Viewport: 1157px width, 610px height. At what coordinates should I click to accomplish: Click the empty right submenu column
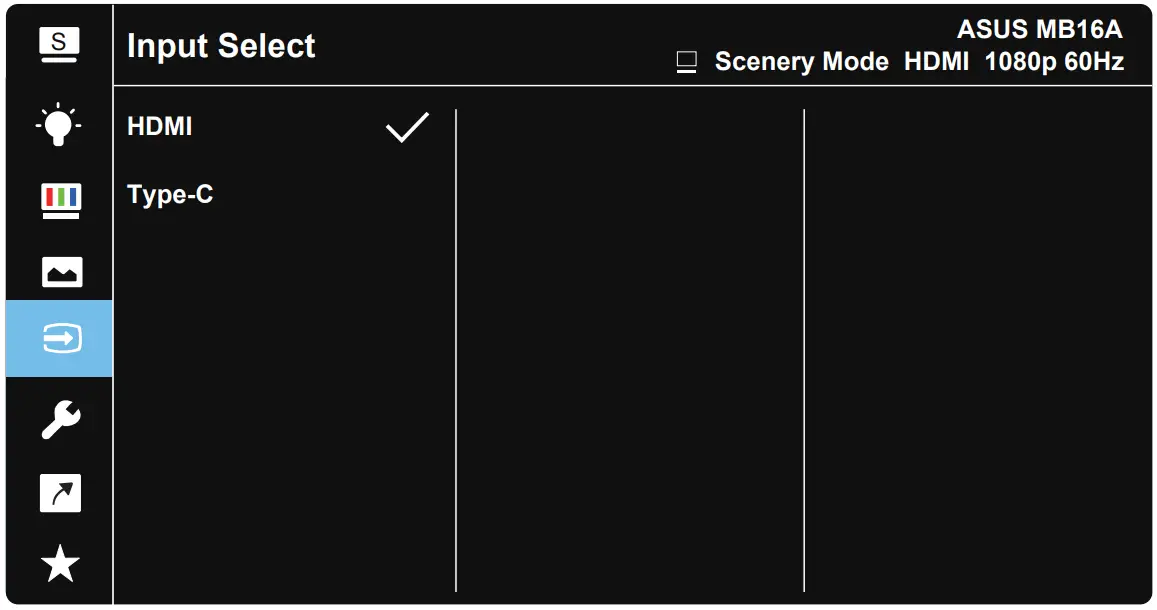(975, 350)
